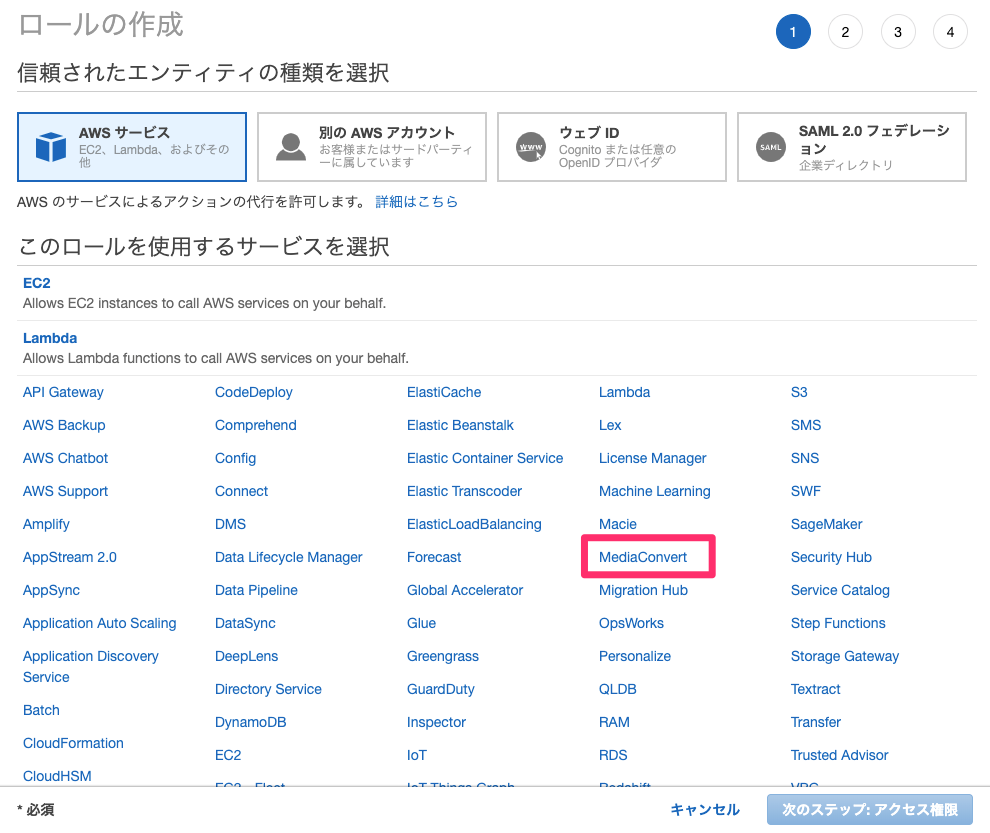Select the AWS サービス cube icon
The width and height of the screenshot is (990, 833).
tap(51, 147)
